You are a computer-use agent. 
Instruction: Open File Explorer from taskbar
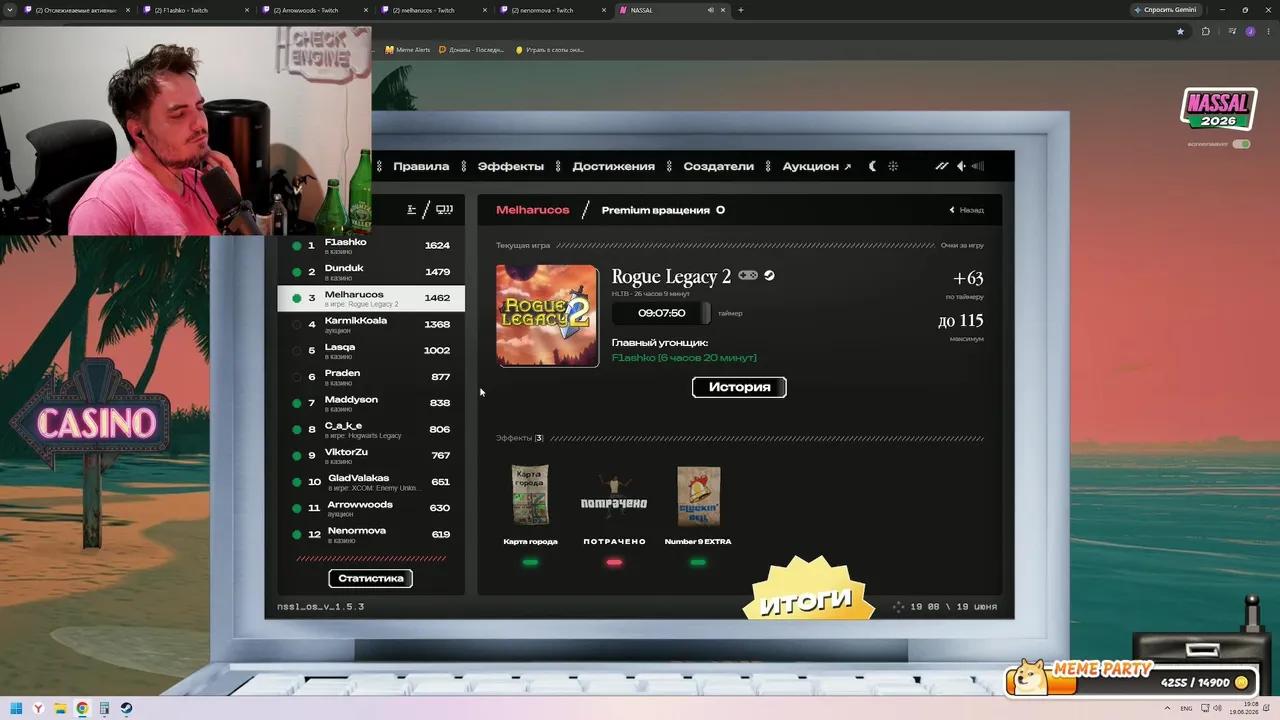click(60, 708)
